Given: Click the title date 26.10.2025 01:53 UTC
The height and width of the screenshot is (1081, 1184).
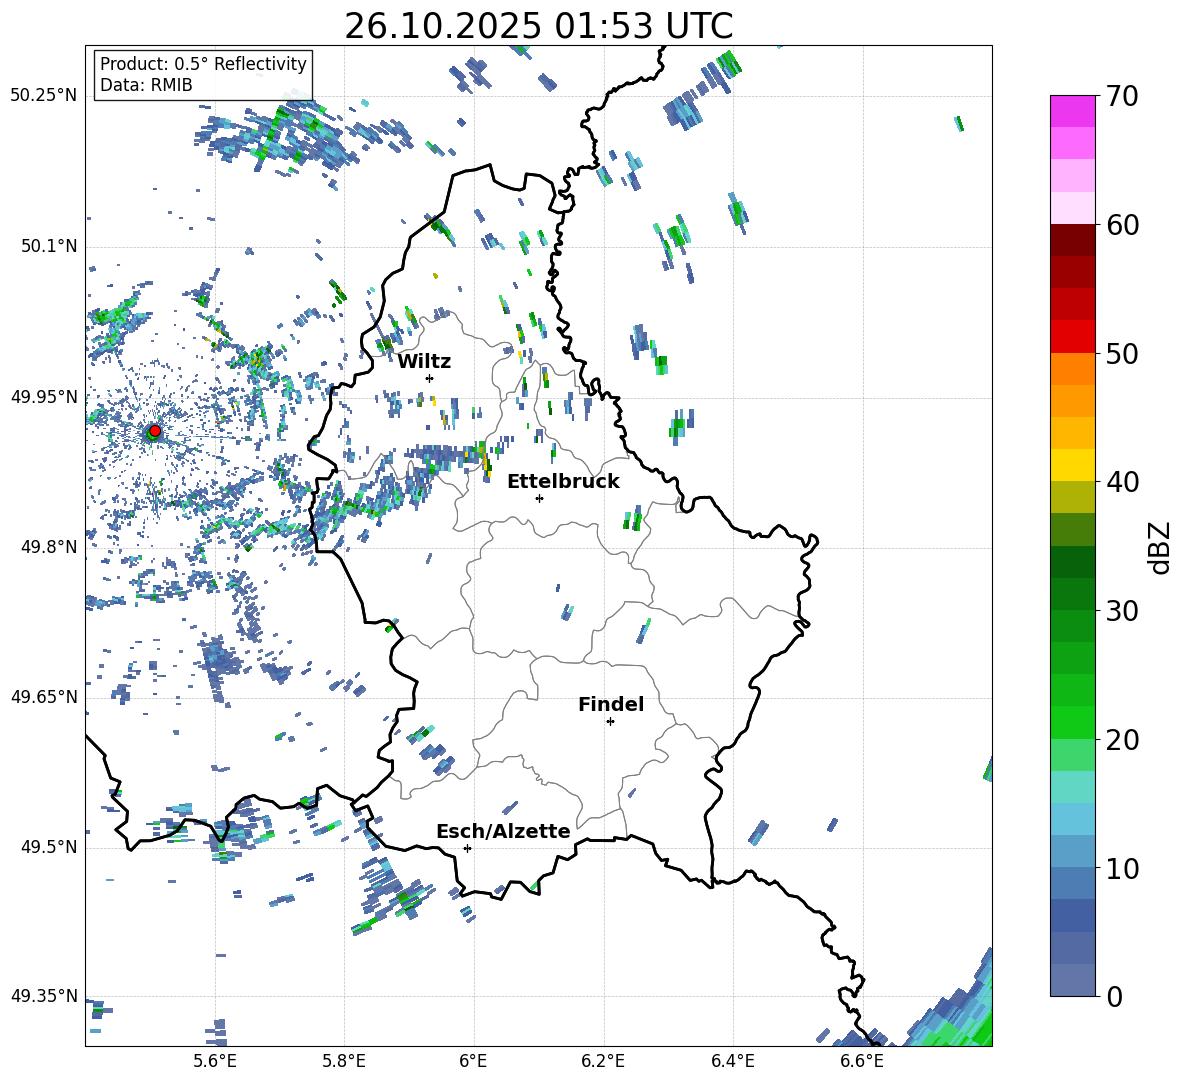Looking at the screenshot, I should click(538, 26).
